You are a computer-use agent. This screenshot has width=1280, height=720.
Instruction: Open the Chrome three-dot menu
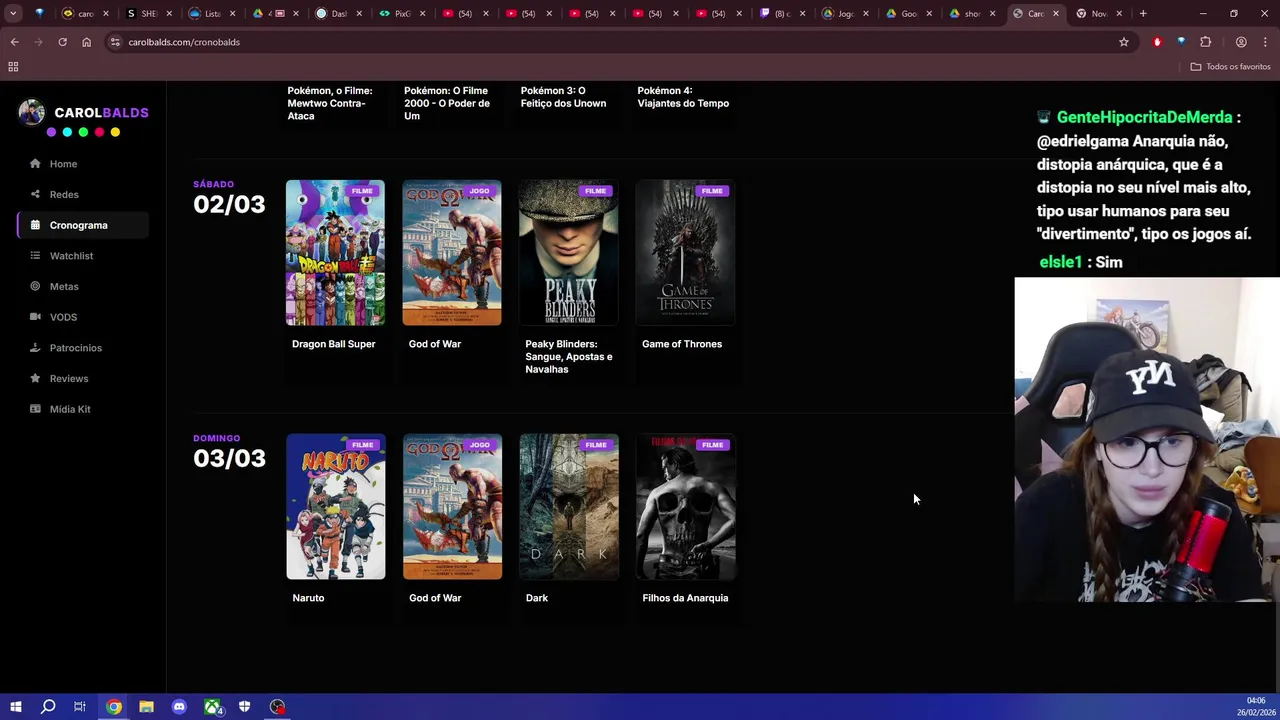1266,42
